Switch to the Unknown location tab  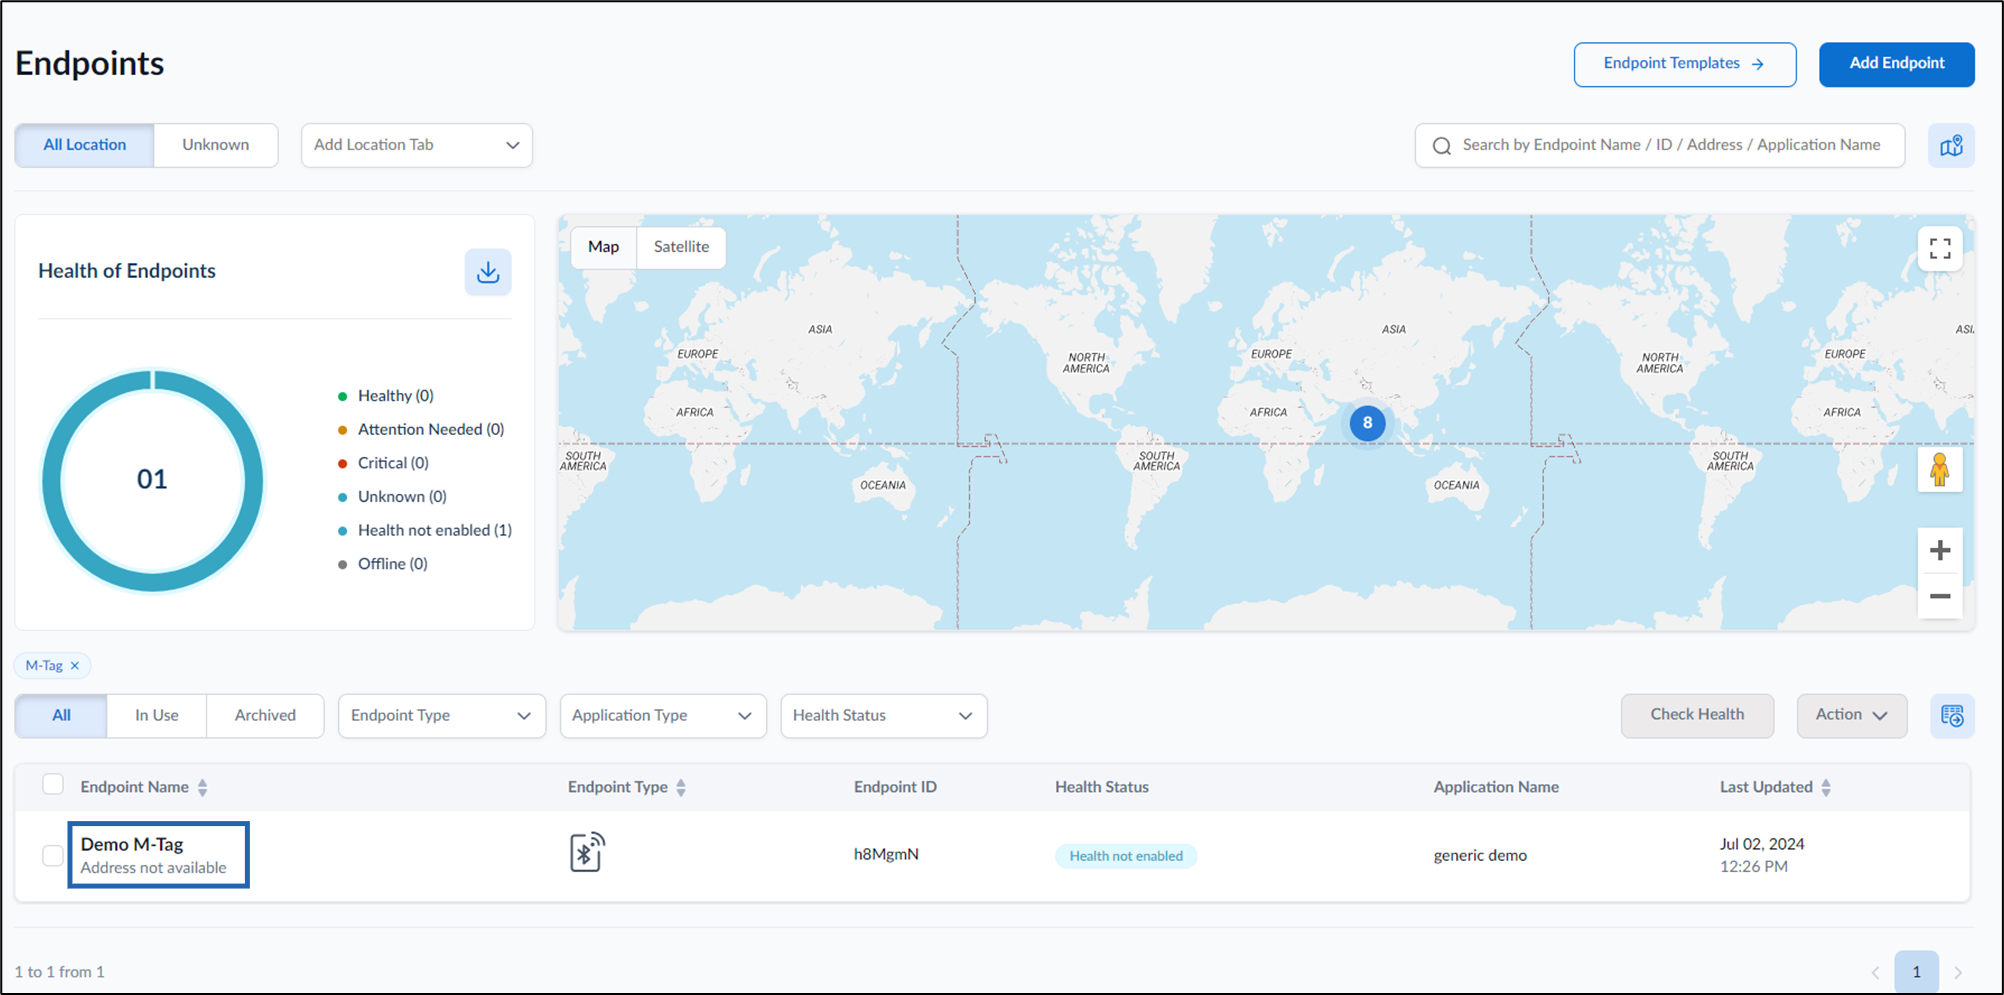click(216, 145)
